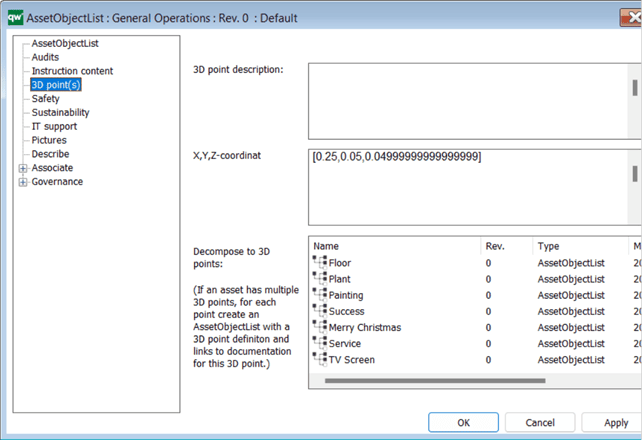Click the Plant asset icon
The image size is (642, 440).
(x=320, y=279)
